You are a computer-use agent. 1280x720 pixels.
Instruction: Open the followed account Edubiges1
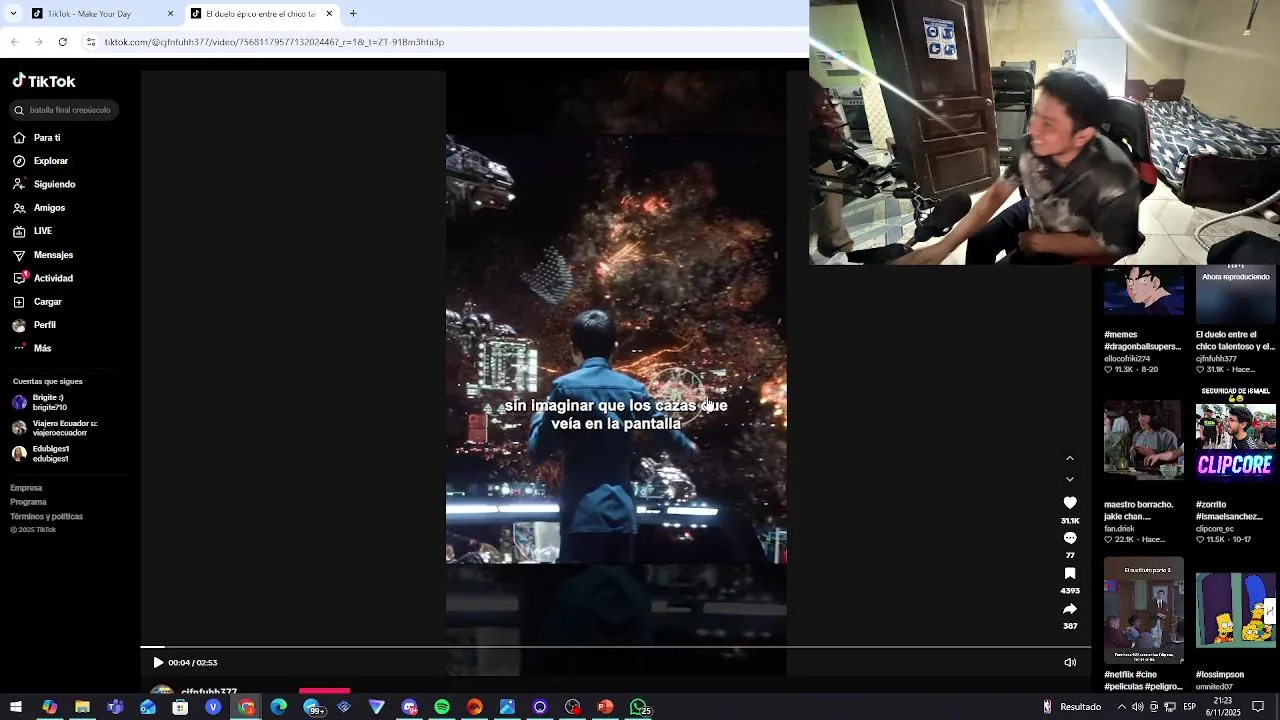[x=41, y=453]
